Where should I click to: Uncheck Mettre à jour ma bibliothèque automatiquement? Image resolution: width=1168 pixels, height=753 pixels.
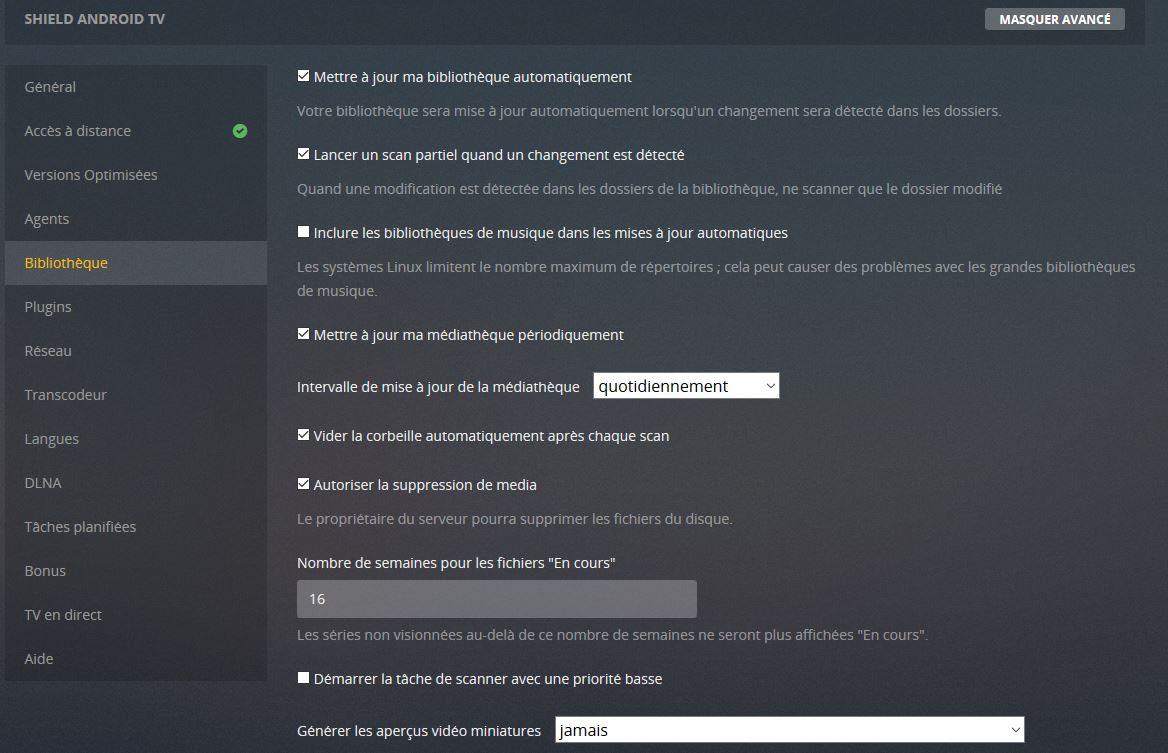click(303, 75)
